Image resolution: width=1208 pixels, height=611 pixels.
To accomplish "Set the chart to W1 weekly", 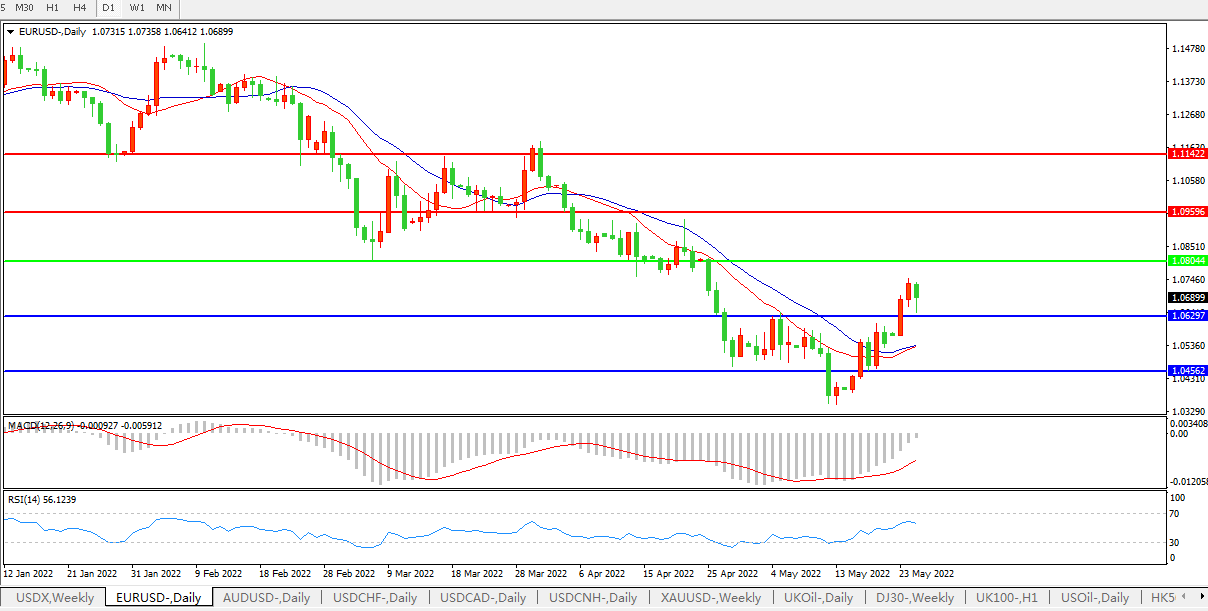I will pyautogui.click(x=137, y=8).
